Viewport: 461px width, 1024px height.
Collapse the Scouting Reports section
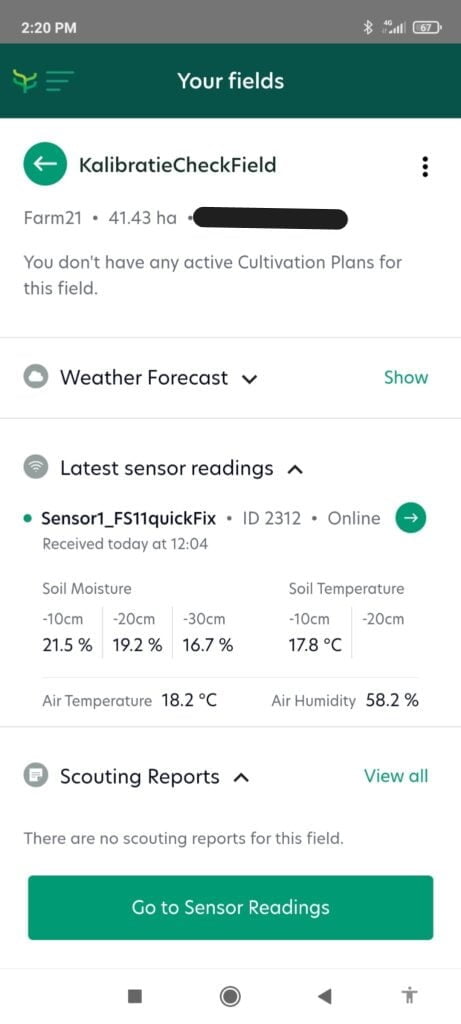point(242,777)
